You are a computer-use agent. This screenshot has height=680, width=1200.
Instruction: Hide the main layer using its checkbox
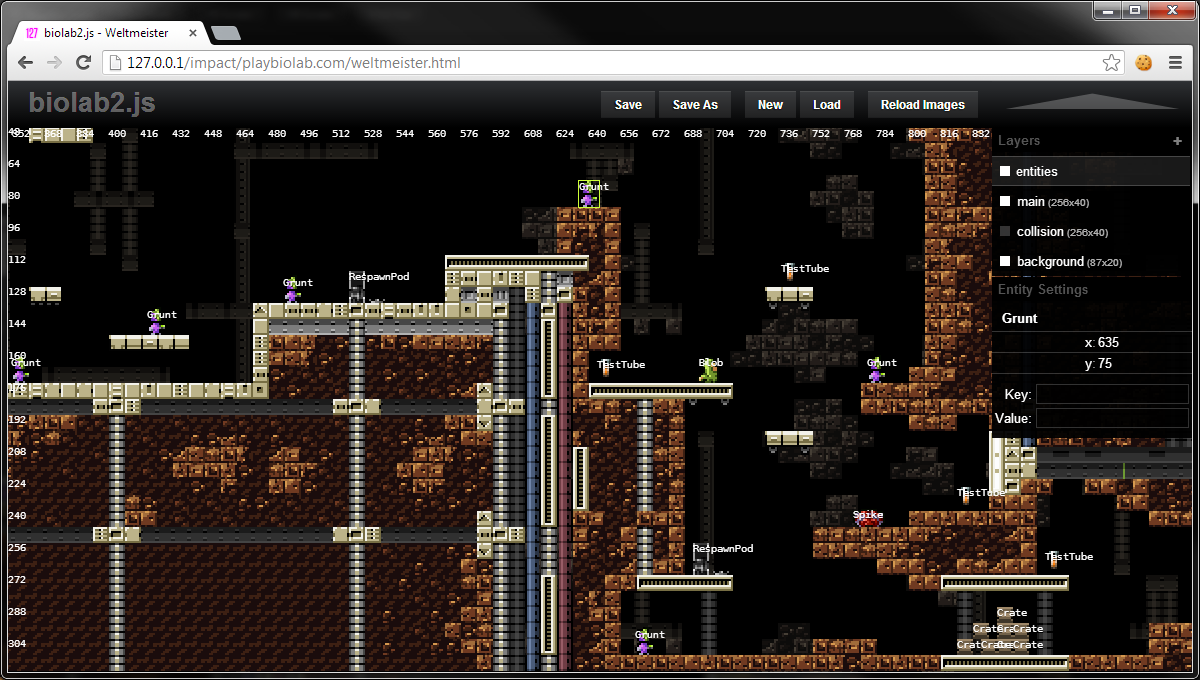1006,202
